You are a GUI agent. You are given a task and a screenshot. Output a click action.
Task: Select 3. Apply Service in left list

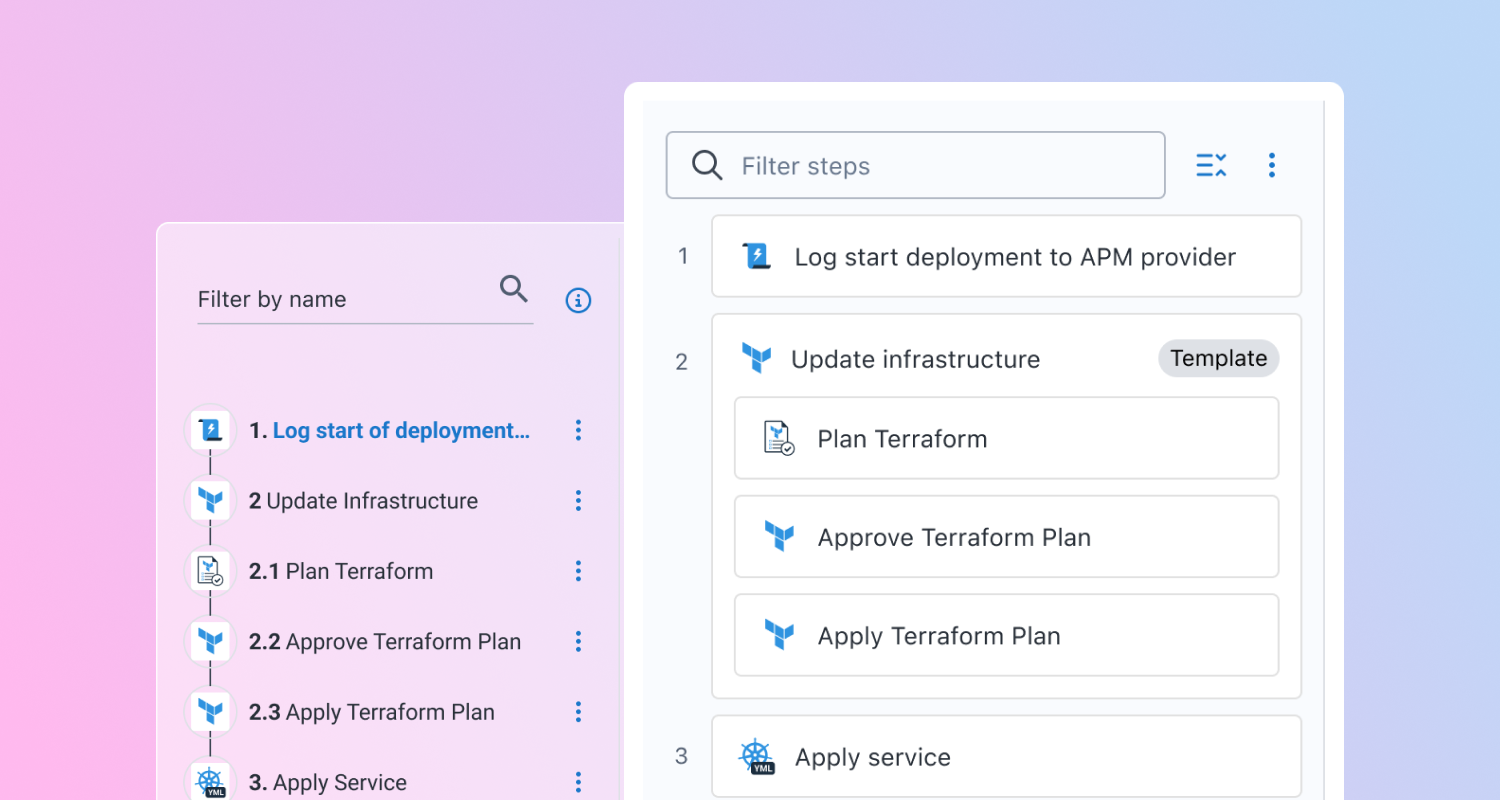click(x=328, y=782)
